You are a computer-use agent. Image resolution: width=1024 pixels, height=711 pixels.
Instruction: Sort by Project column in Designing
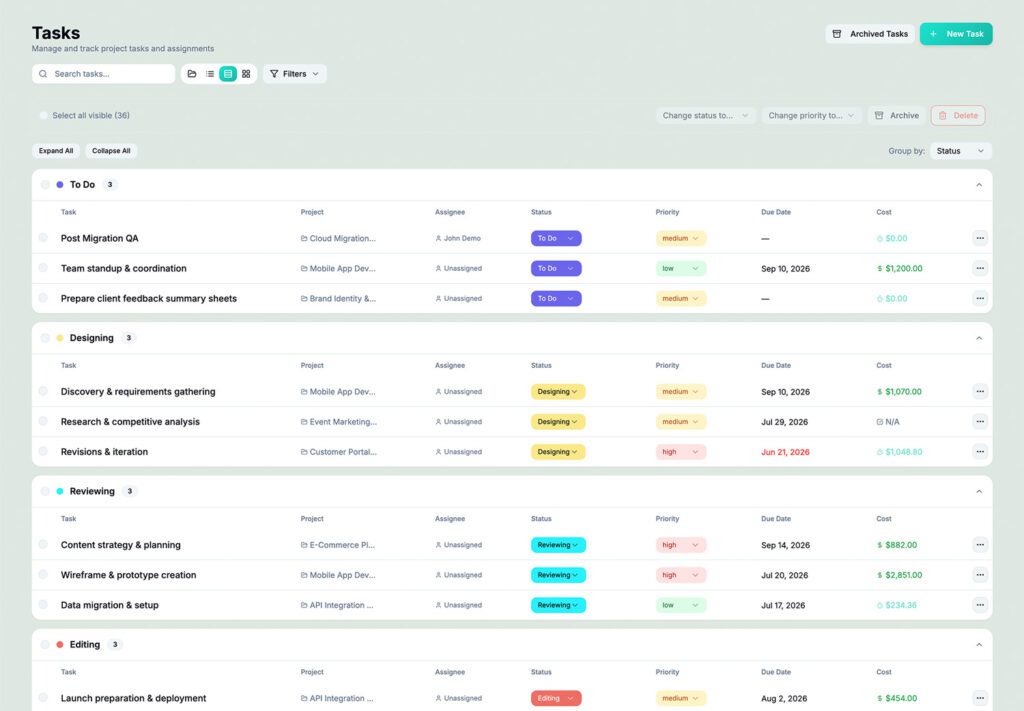(x=312, y=366)
